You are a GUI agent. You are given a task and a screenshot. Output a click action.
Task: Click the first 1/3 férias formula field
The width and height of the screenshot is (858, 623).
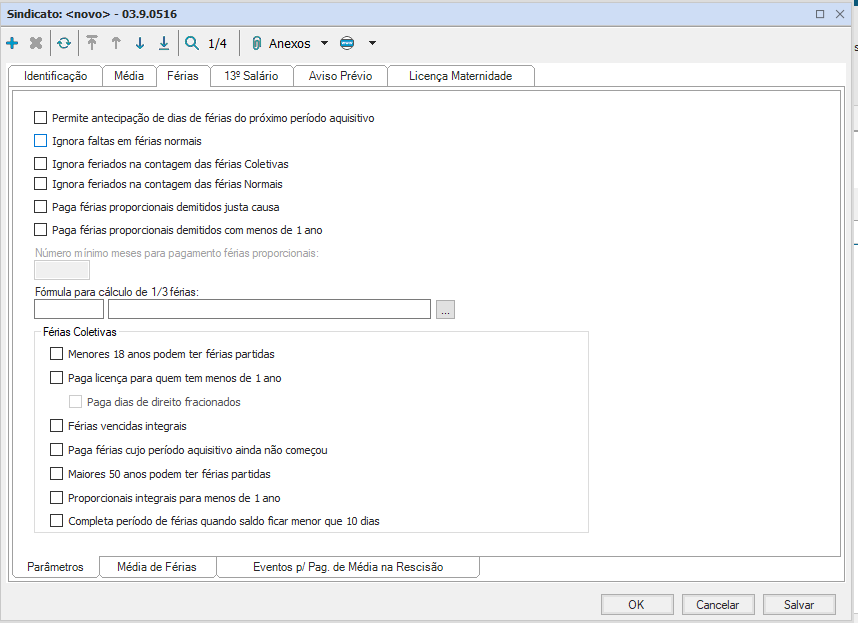pyautogui.click(x=69, y=310)
